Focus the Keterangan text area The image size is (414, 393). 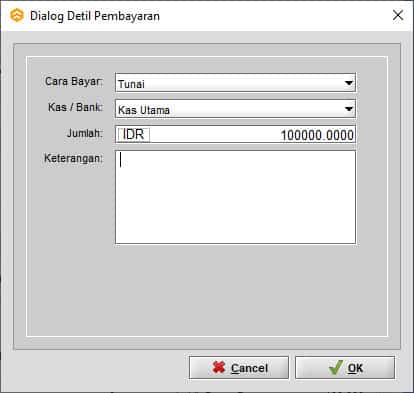tap(235, 197)
